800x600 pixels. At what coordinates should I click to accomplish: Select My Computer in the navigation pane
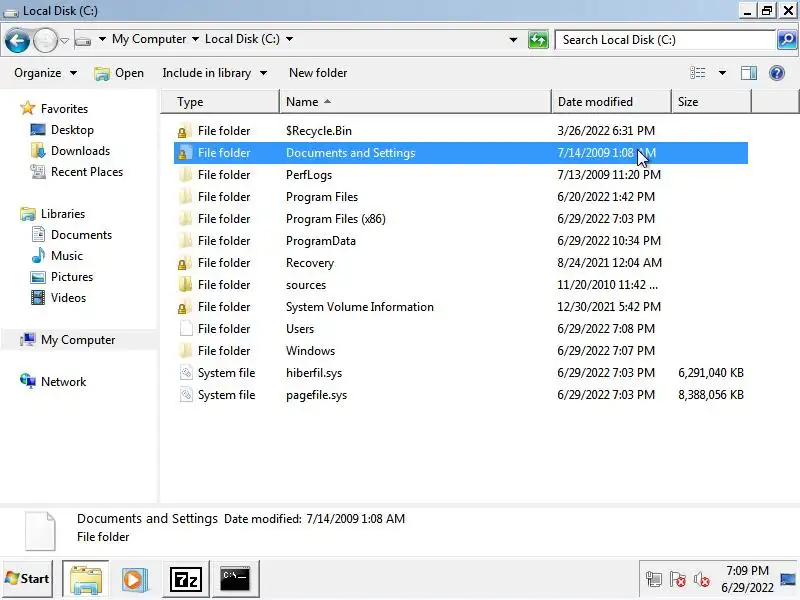78,340
